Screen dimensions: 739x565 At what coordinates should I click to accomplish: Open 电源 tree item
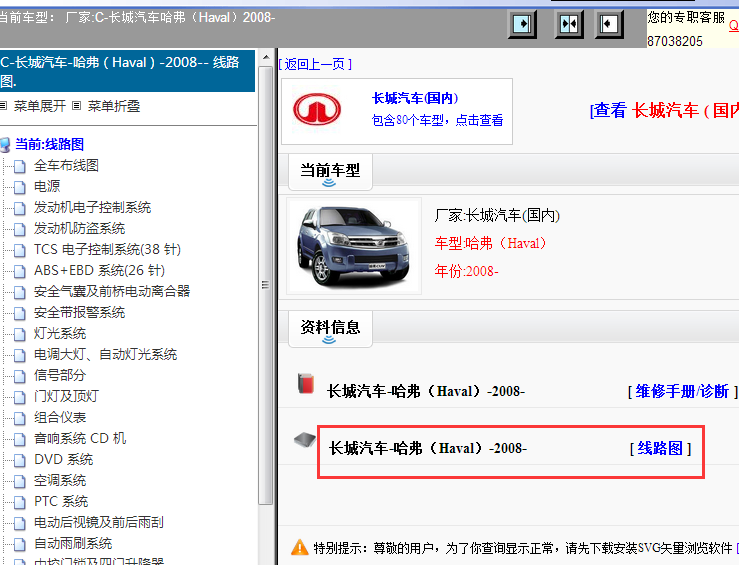click(47, 186)
